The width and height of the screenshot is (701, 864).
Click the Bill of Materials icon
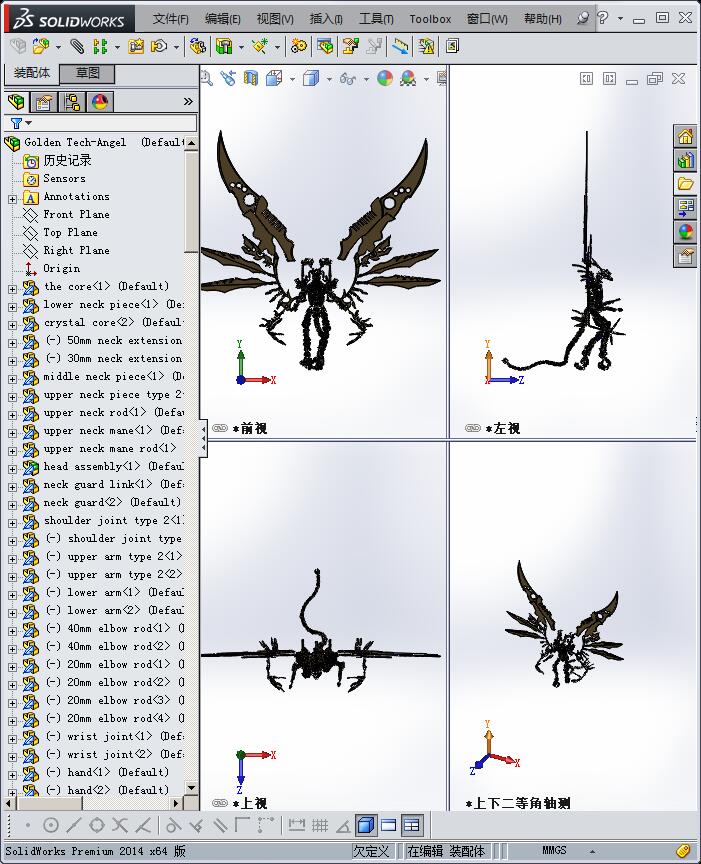point(325,46)
